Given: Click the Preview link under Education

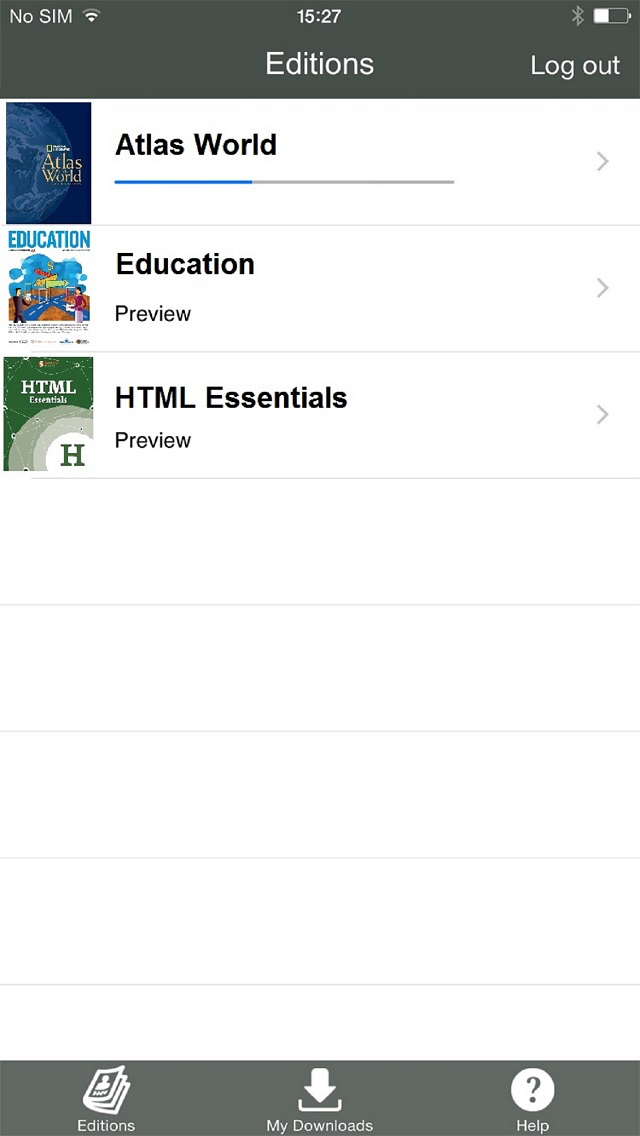Looking at the screenshot, I should pyautogui.click(x=153, y=314).
